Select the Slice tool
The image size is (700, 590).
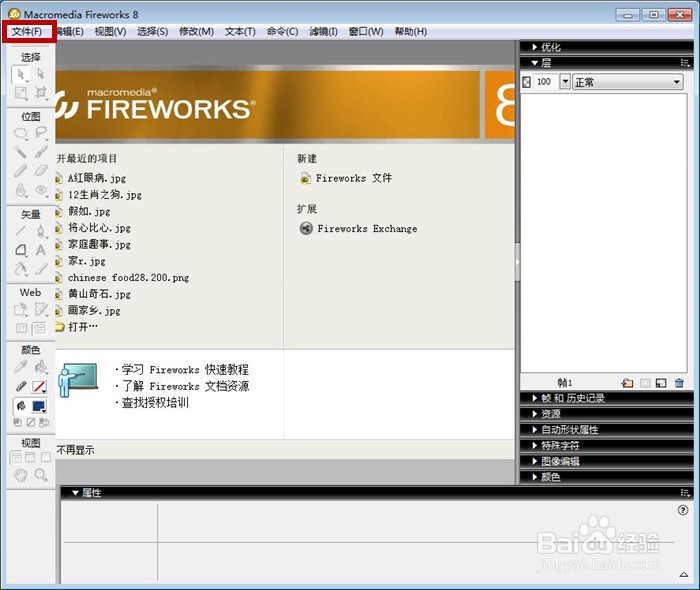coord(41,309)
